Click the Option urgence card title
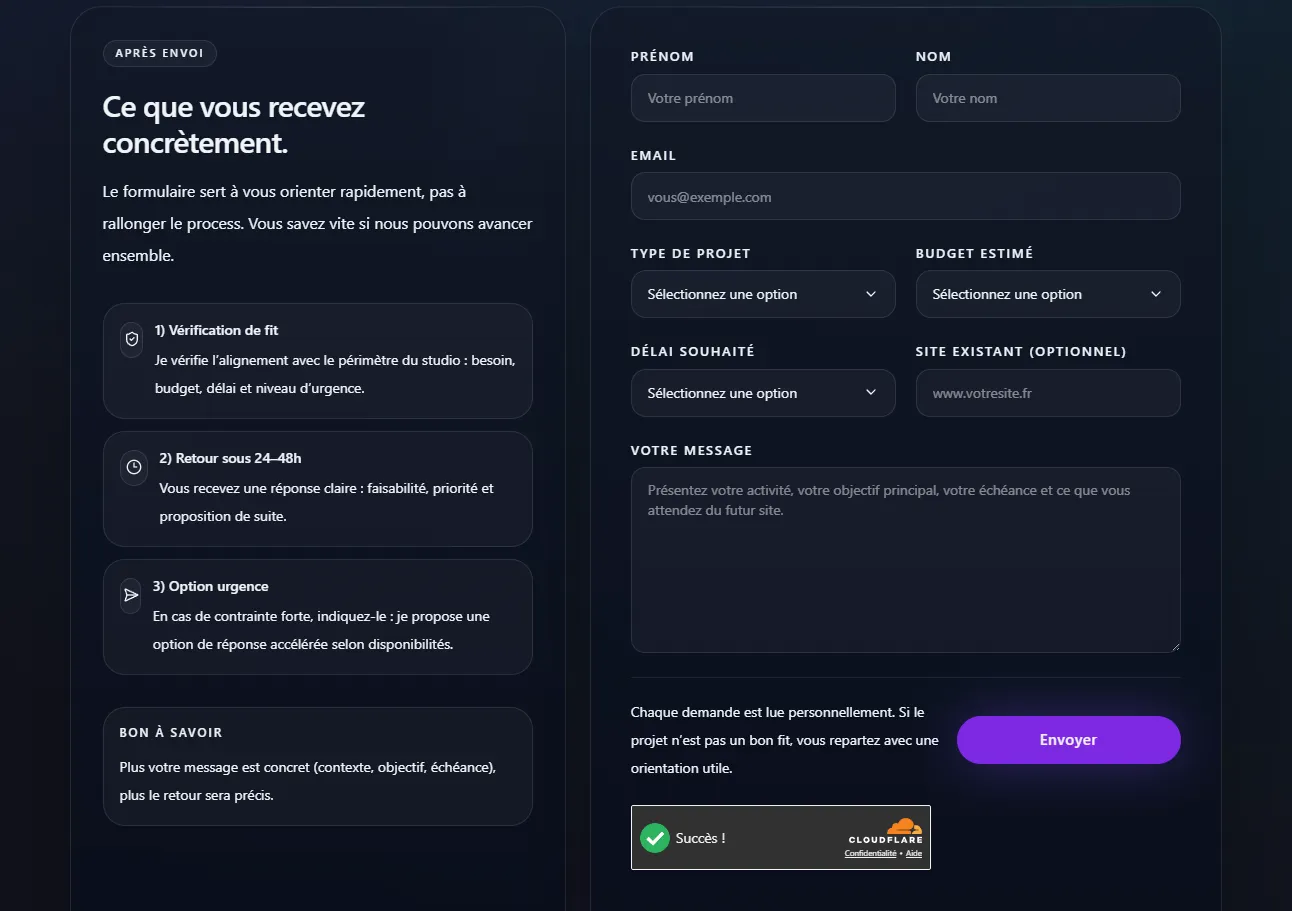 coord(211,587)
